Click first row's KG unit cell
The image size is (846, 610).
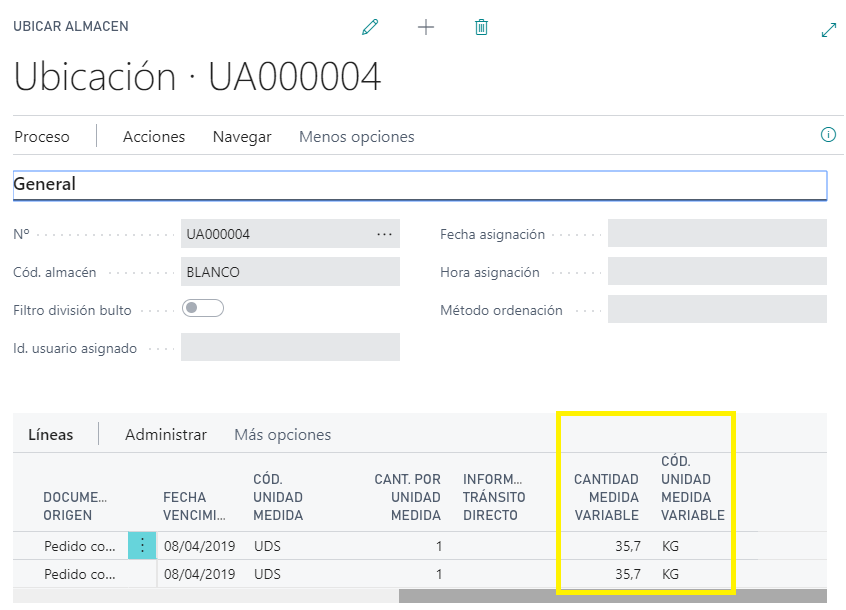point(671,546)
